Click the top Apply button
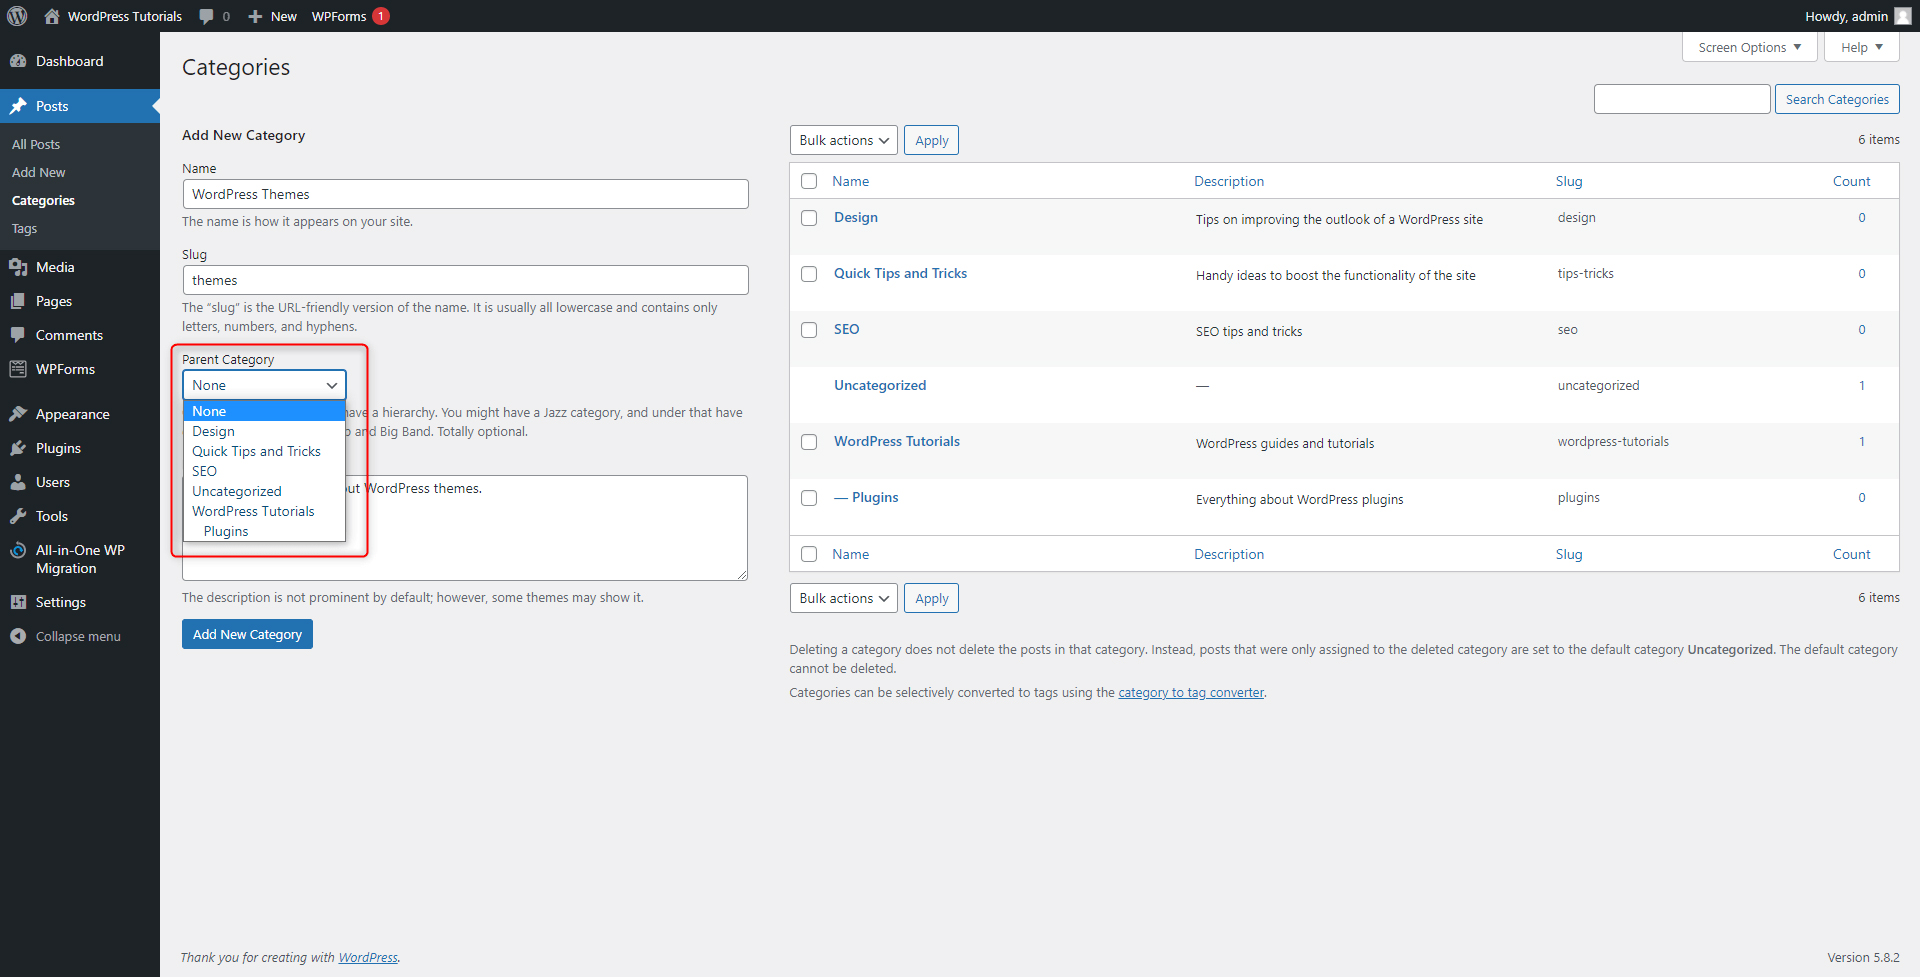The width and height of the screenshot is (1920, 977). [x=932, y=140]
